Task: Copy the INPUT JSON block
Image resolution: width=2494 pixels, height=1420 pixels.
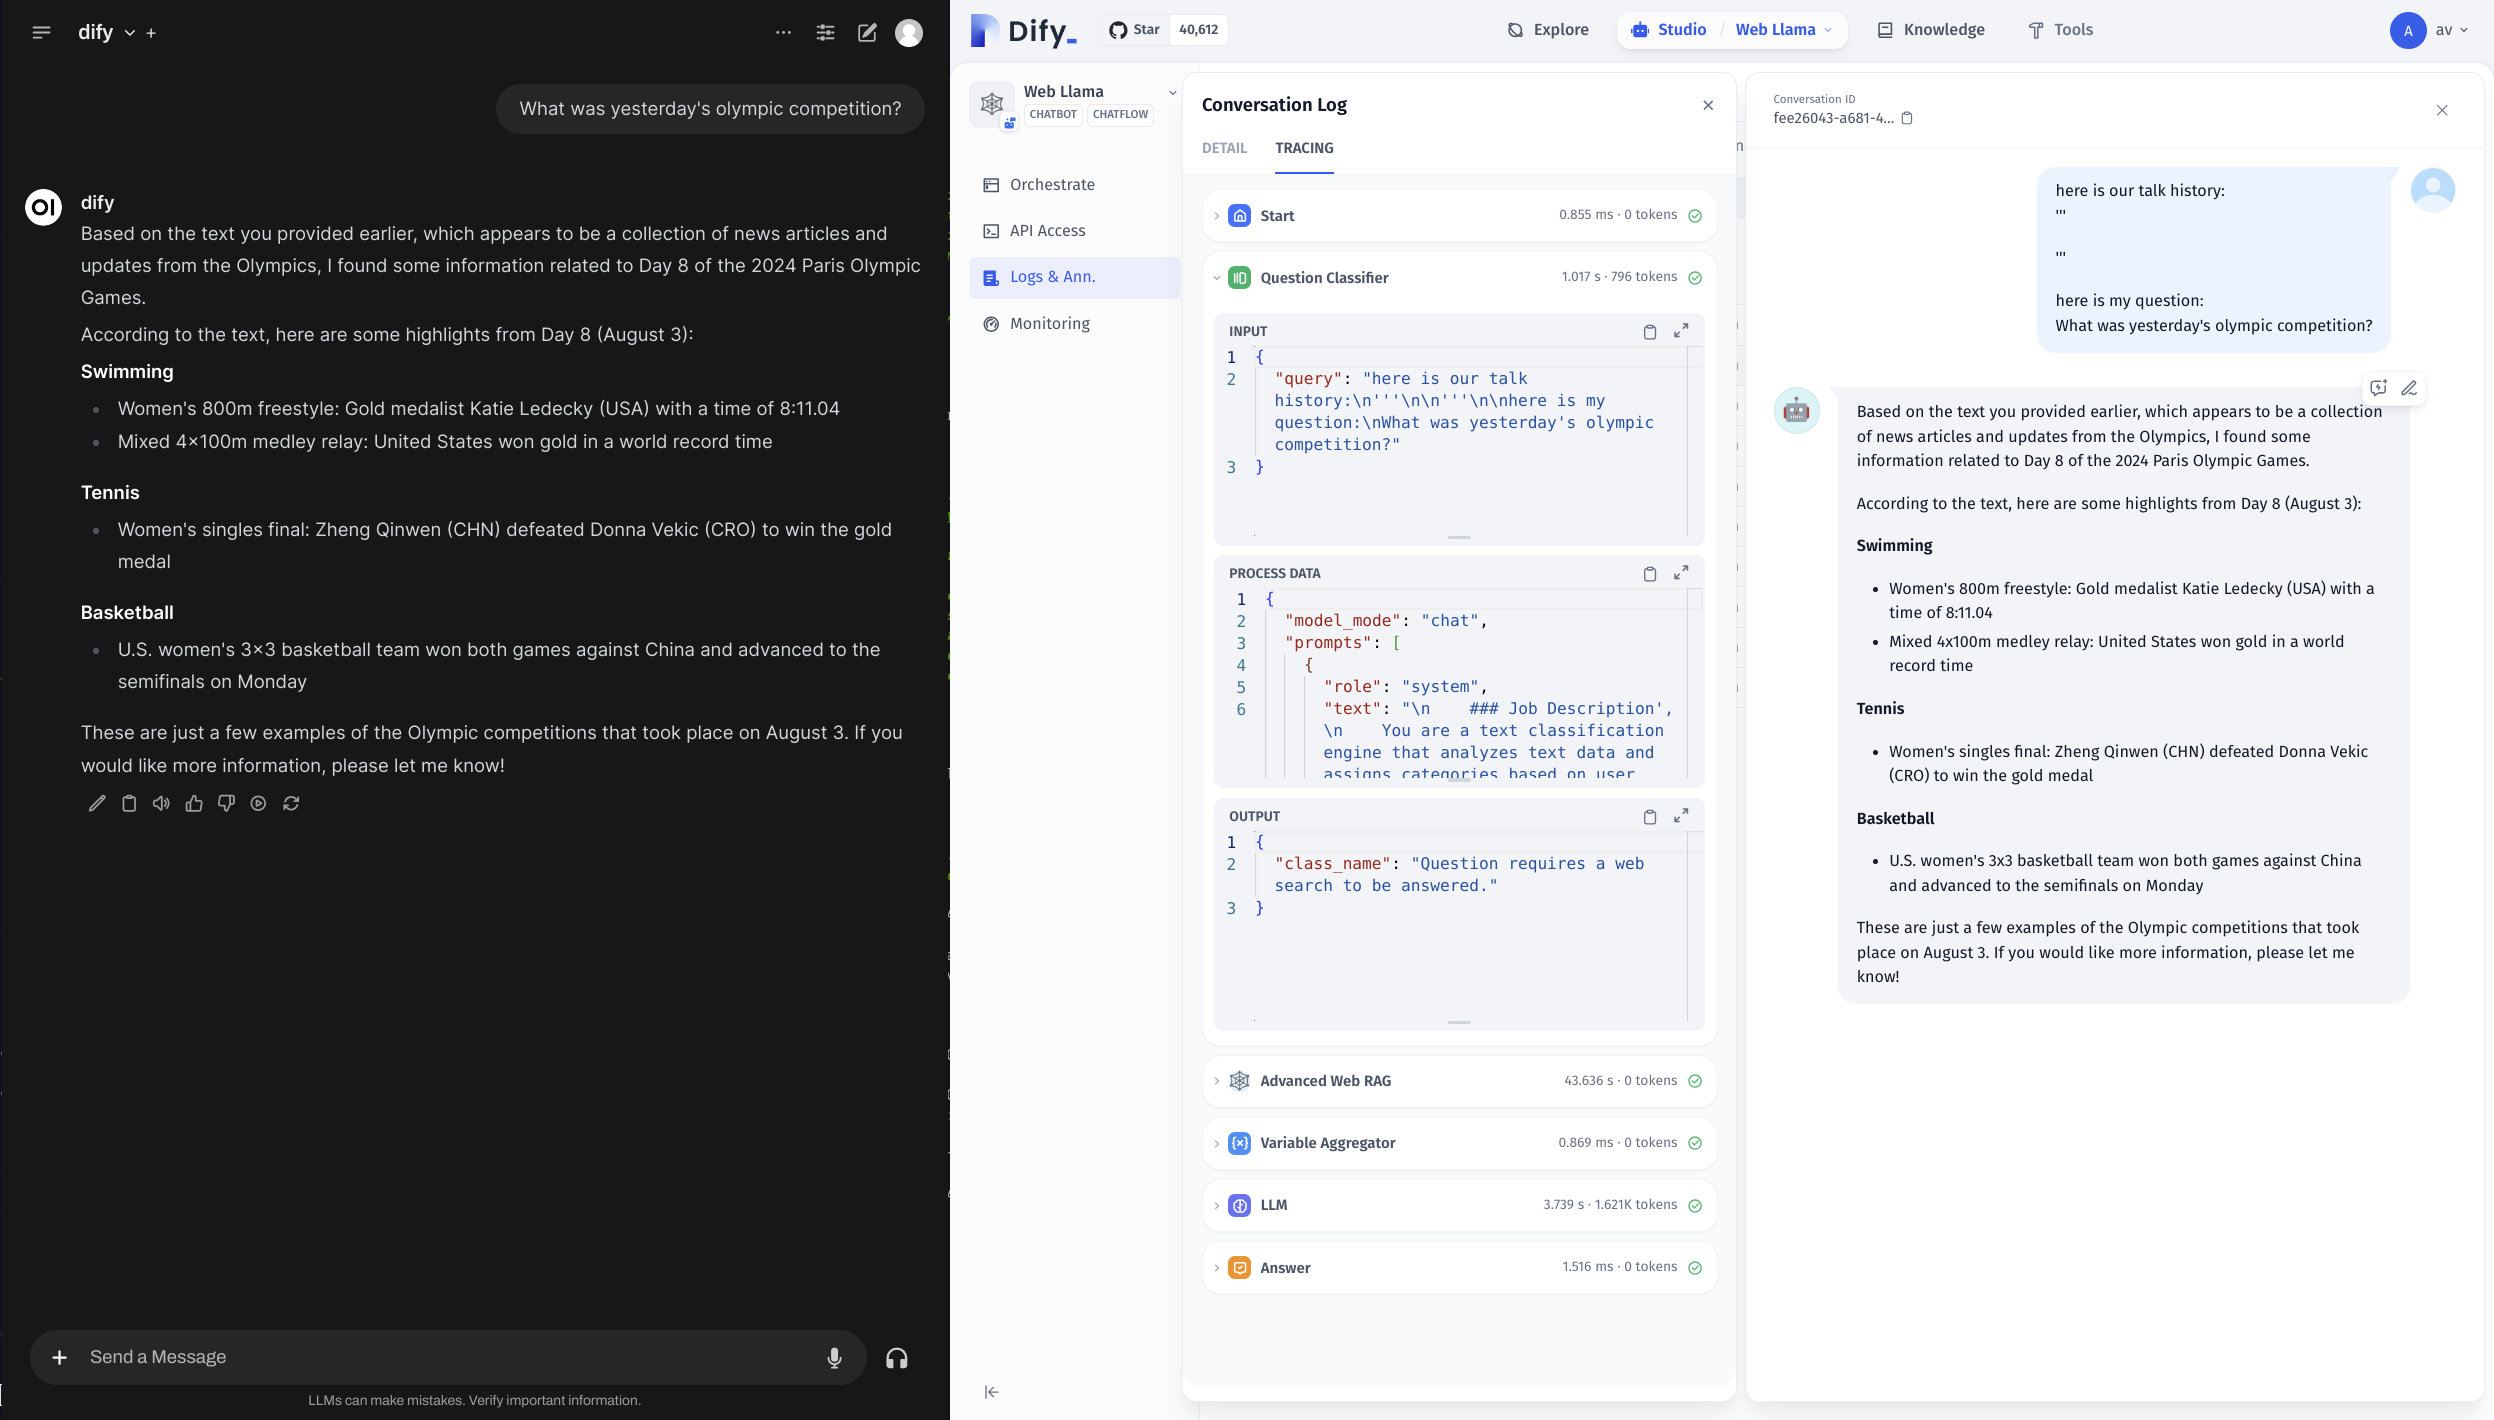Action: coord(1650,332)
